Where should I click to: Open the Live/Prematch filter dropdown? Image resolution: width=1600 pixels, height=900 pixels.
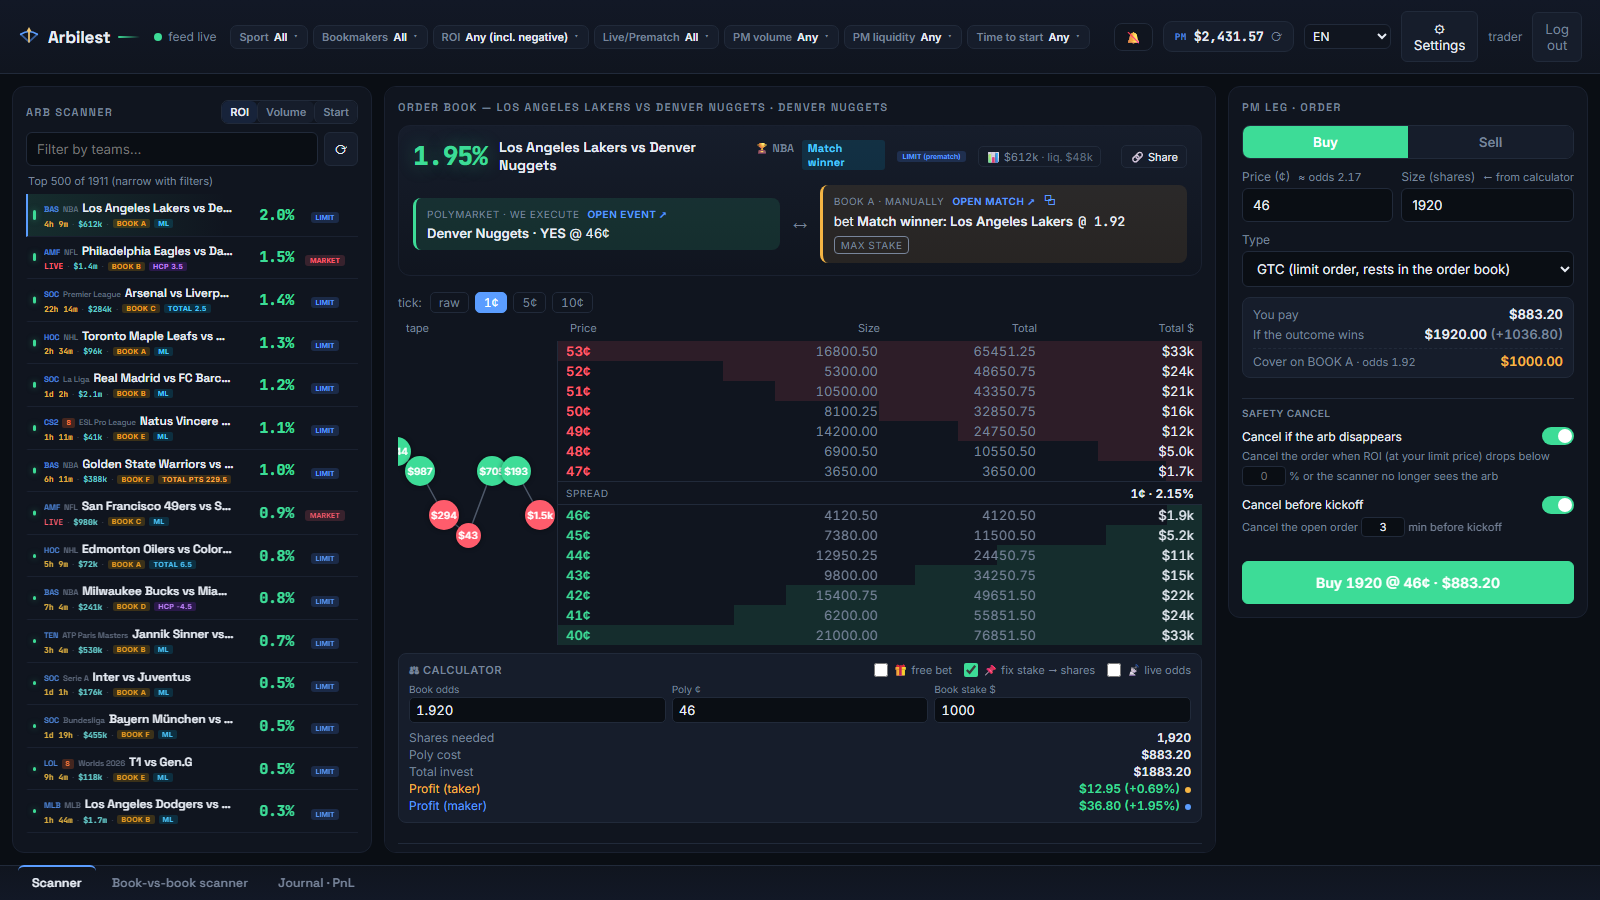656,37
